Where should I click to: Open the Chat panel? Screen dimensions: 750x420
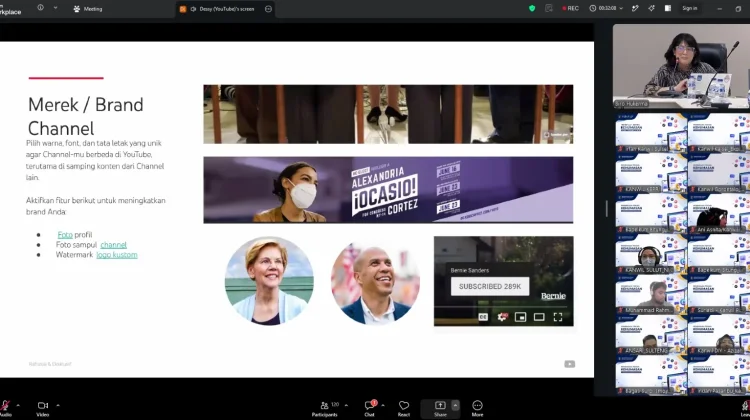[370, 408]
